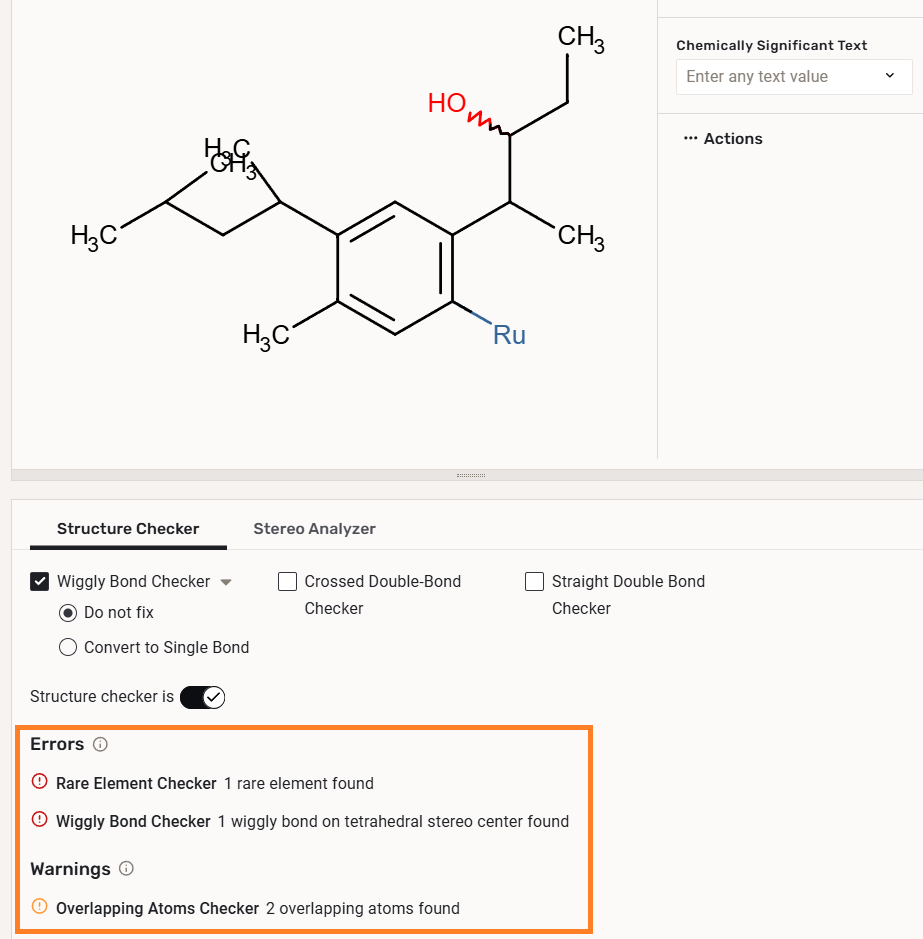Click the ellipsis icon next to Actions

[x=690, y=139]
